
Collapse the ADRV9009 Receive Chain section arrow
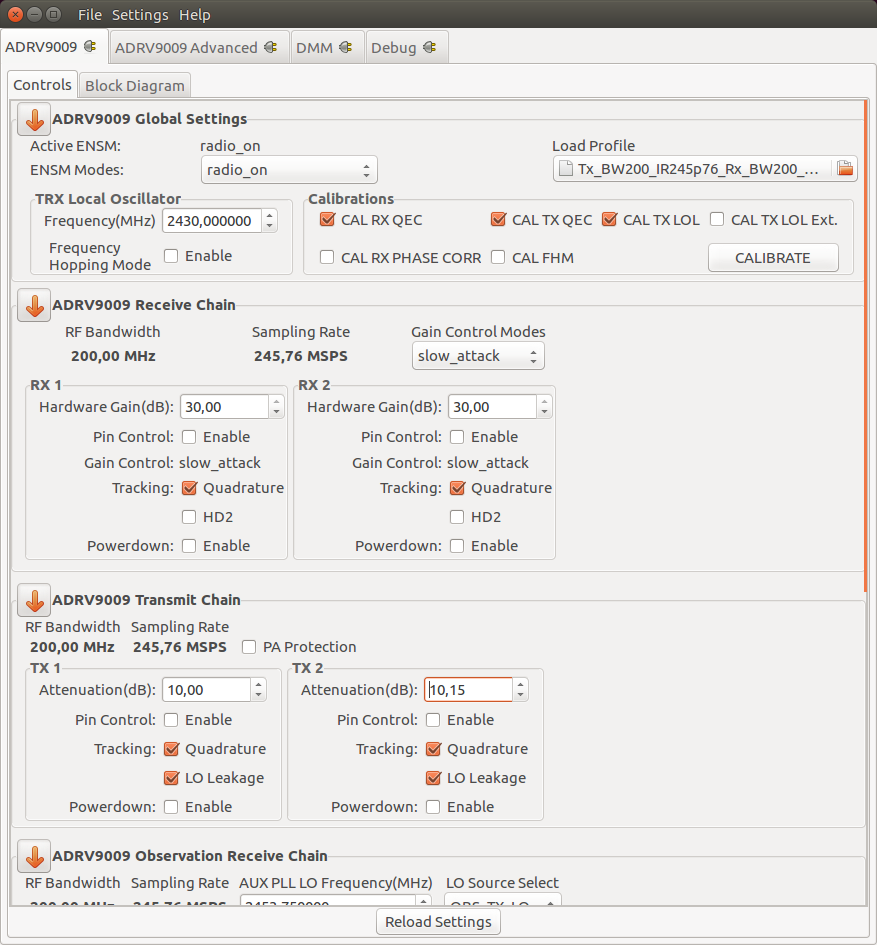coord(33,305)
